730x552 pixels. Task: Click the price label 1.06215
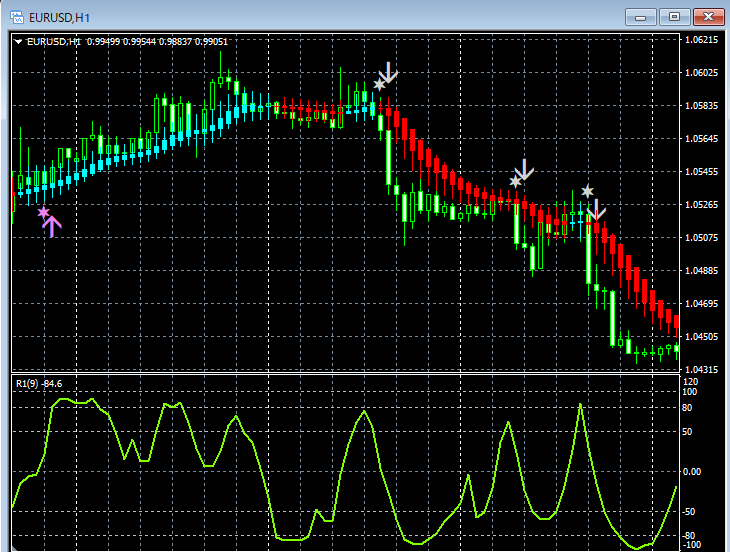(701, 40)
